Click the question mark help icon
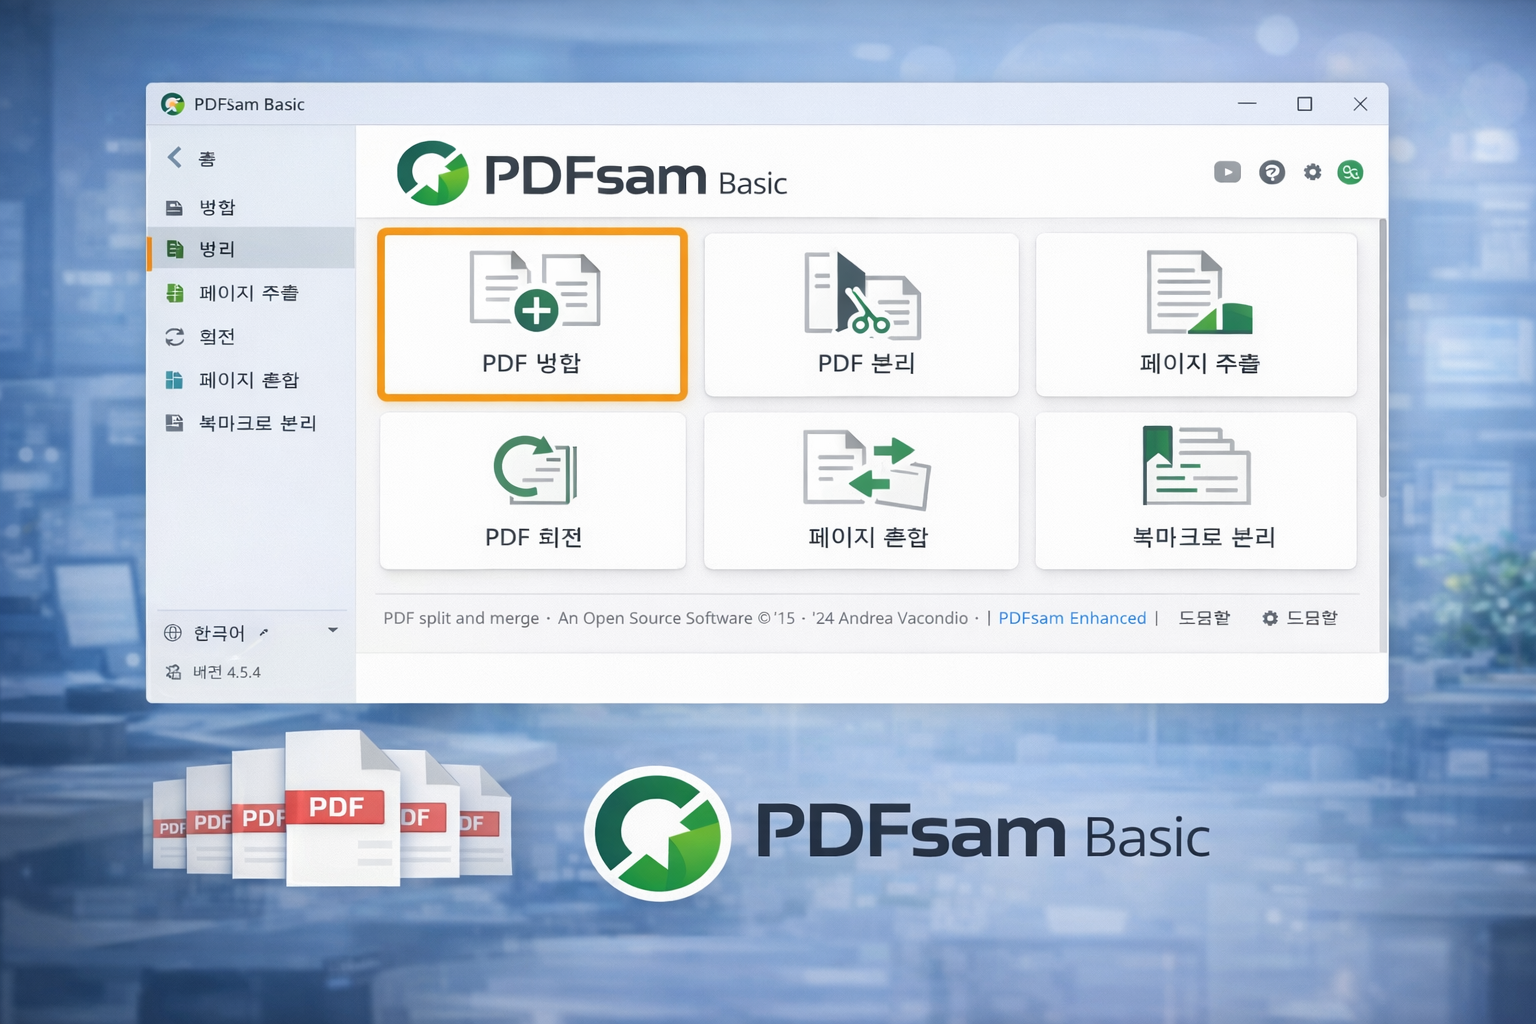 (x=1272, y=172)
